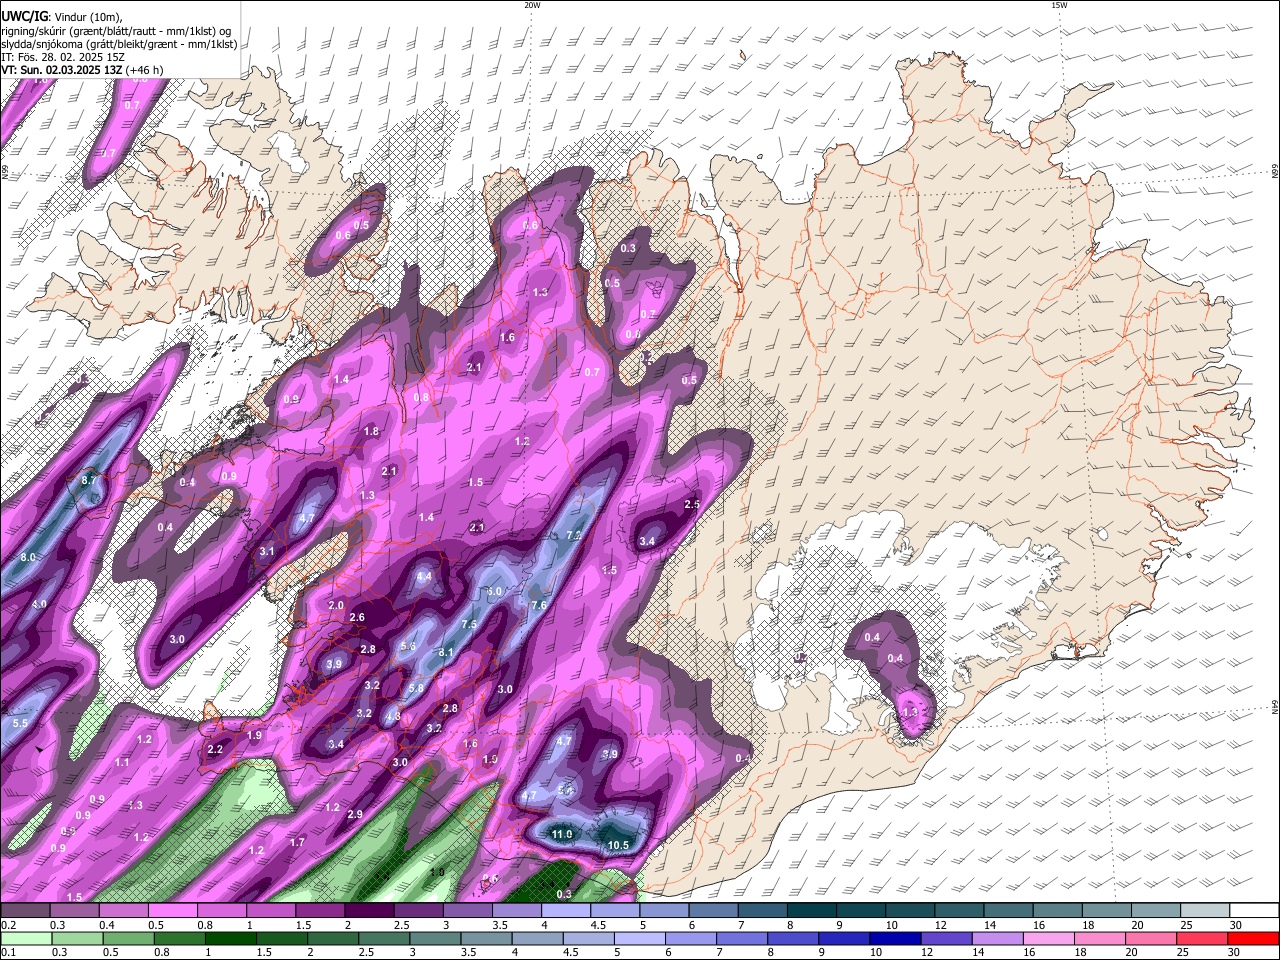The image size is (1280, 960).
Task: Click the 'rigning/skúrir' legend description line
Action: click(x=117, y=30)
